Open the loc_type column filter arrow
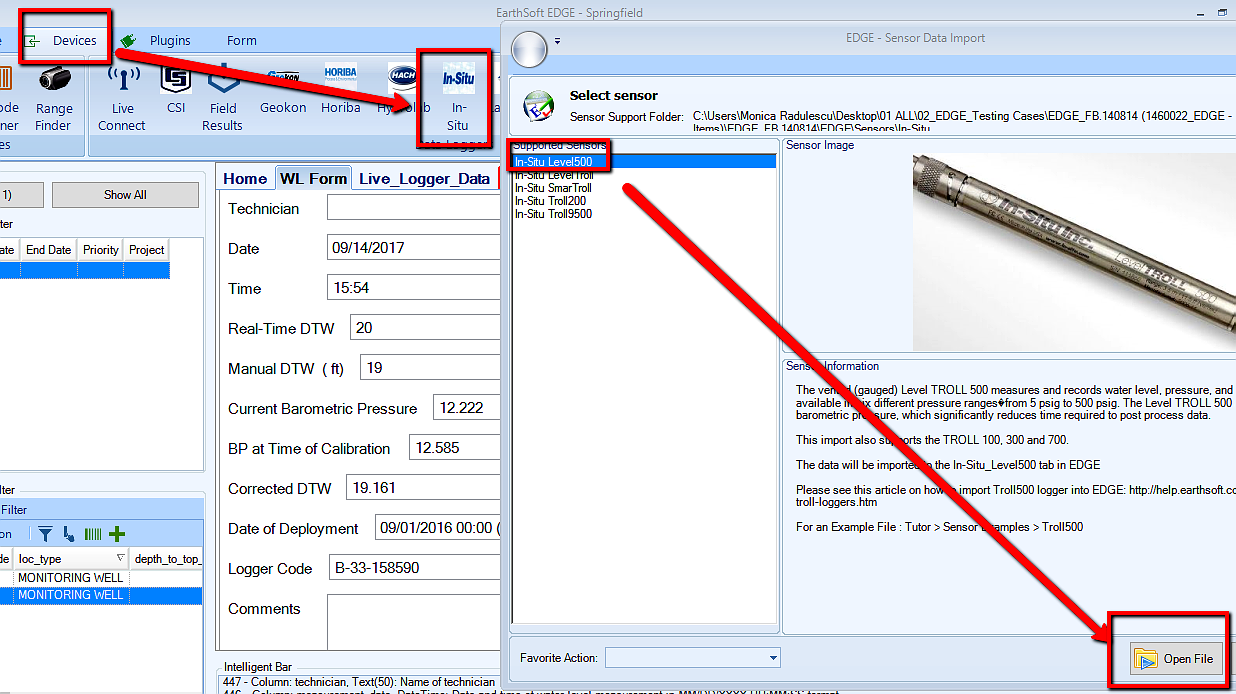This screenshot has height=694, width=1236. click(x=120, y=559)
